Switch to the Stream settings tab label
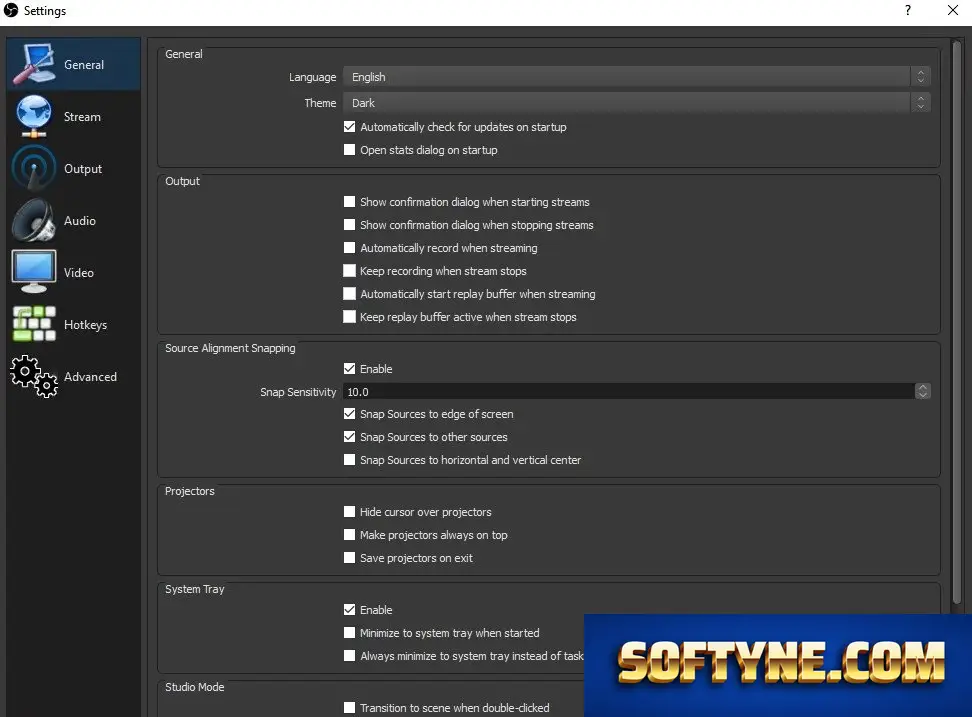 click(x=82, y=117)
